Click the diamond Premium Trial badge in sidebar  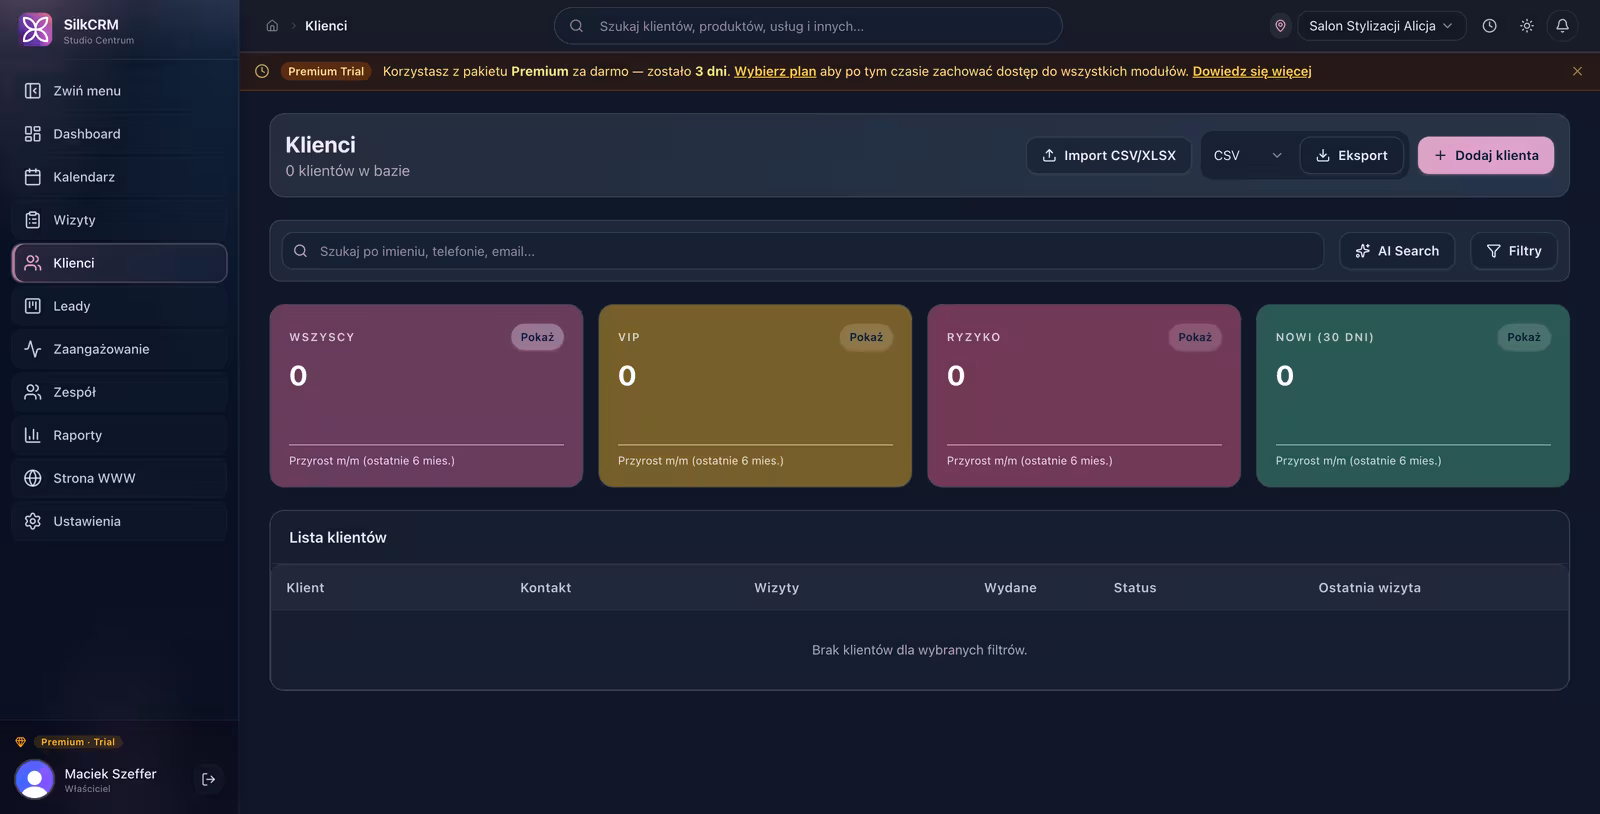pos(78,742)
